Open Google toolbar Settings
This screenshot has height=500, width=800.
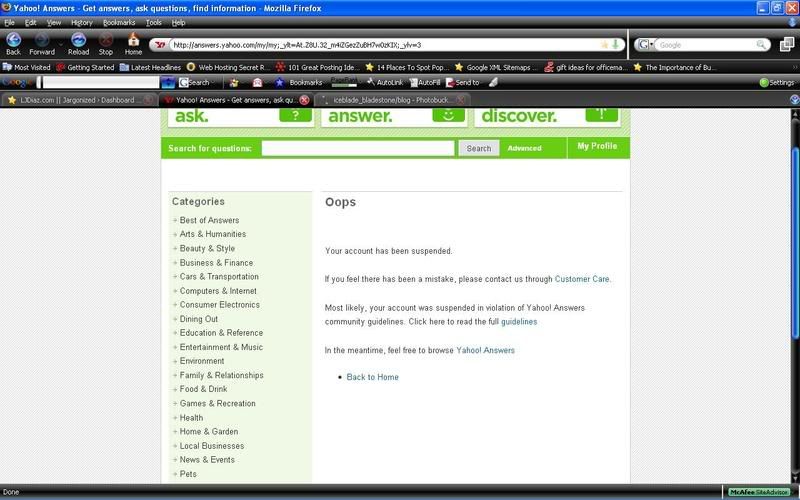777,82
